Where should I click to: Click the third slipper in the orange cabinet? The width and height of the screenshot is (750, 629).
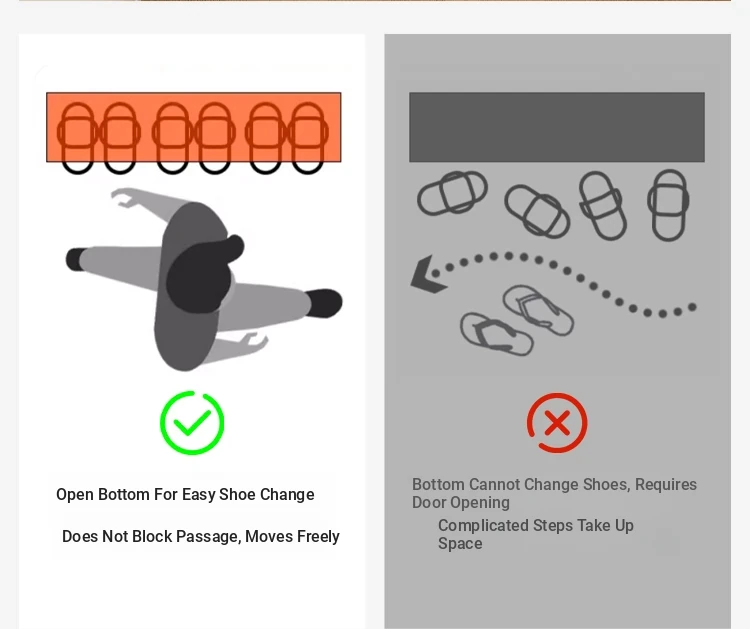(x=172, y=138)
